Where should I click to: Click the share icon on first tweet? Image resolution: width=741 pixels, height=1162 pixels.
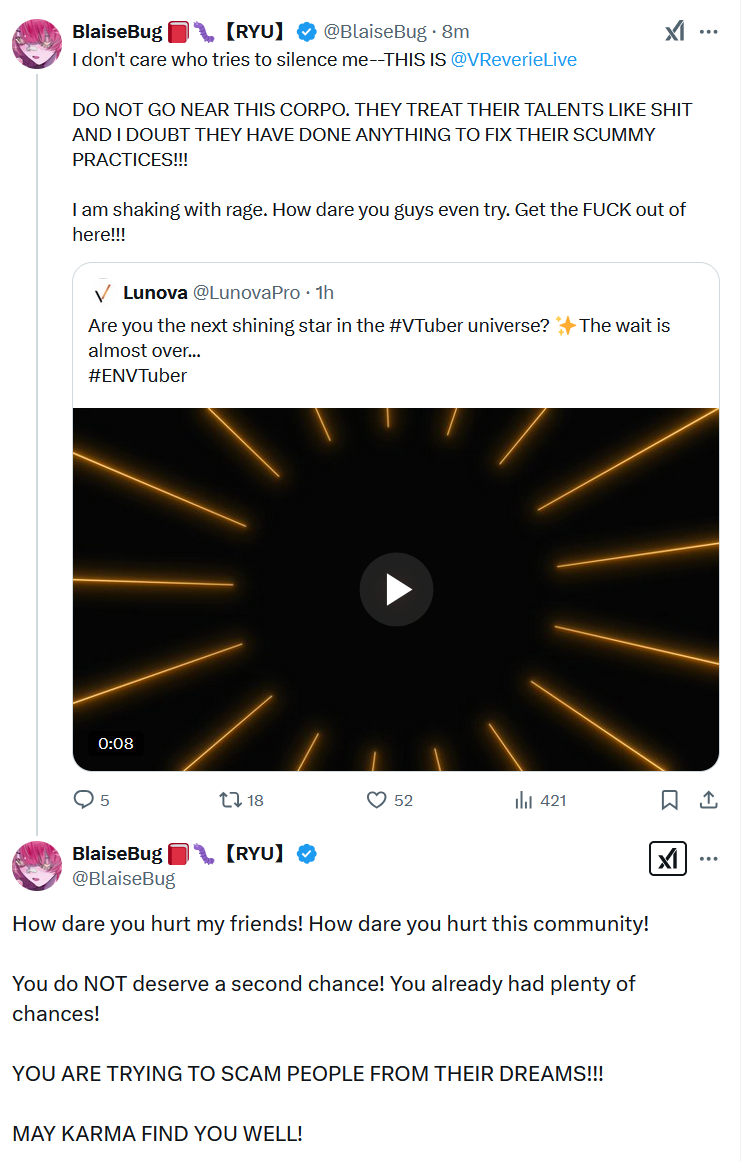[708, 800]
